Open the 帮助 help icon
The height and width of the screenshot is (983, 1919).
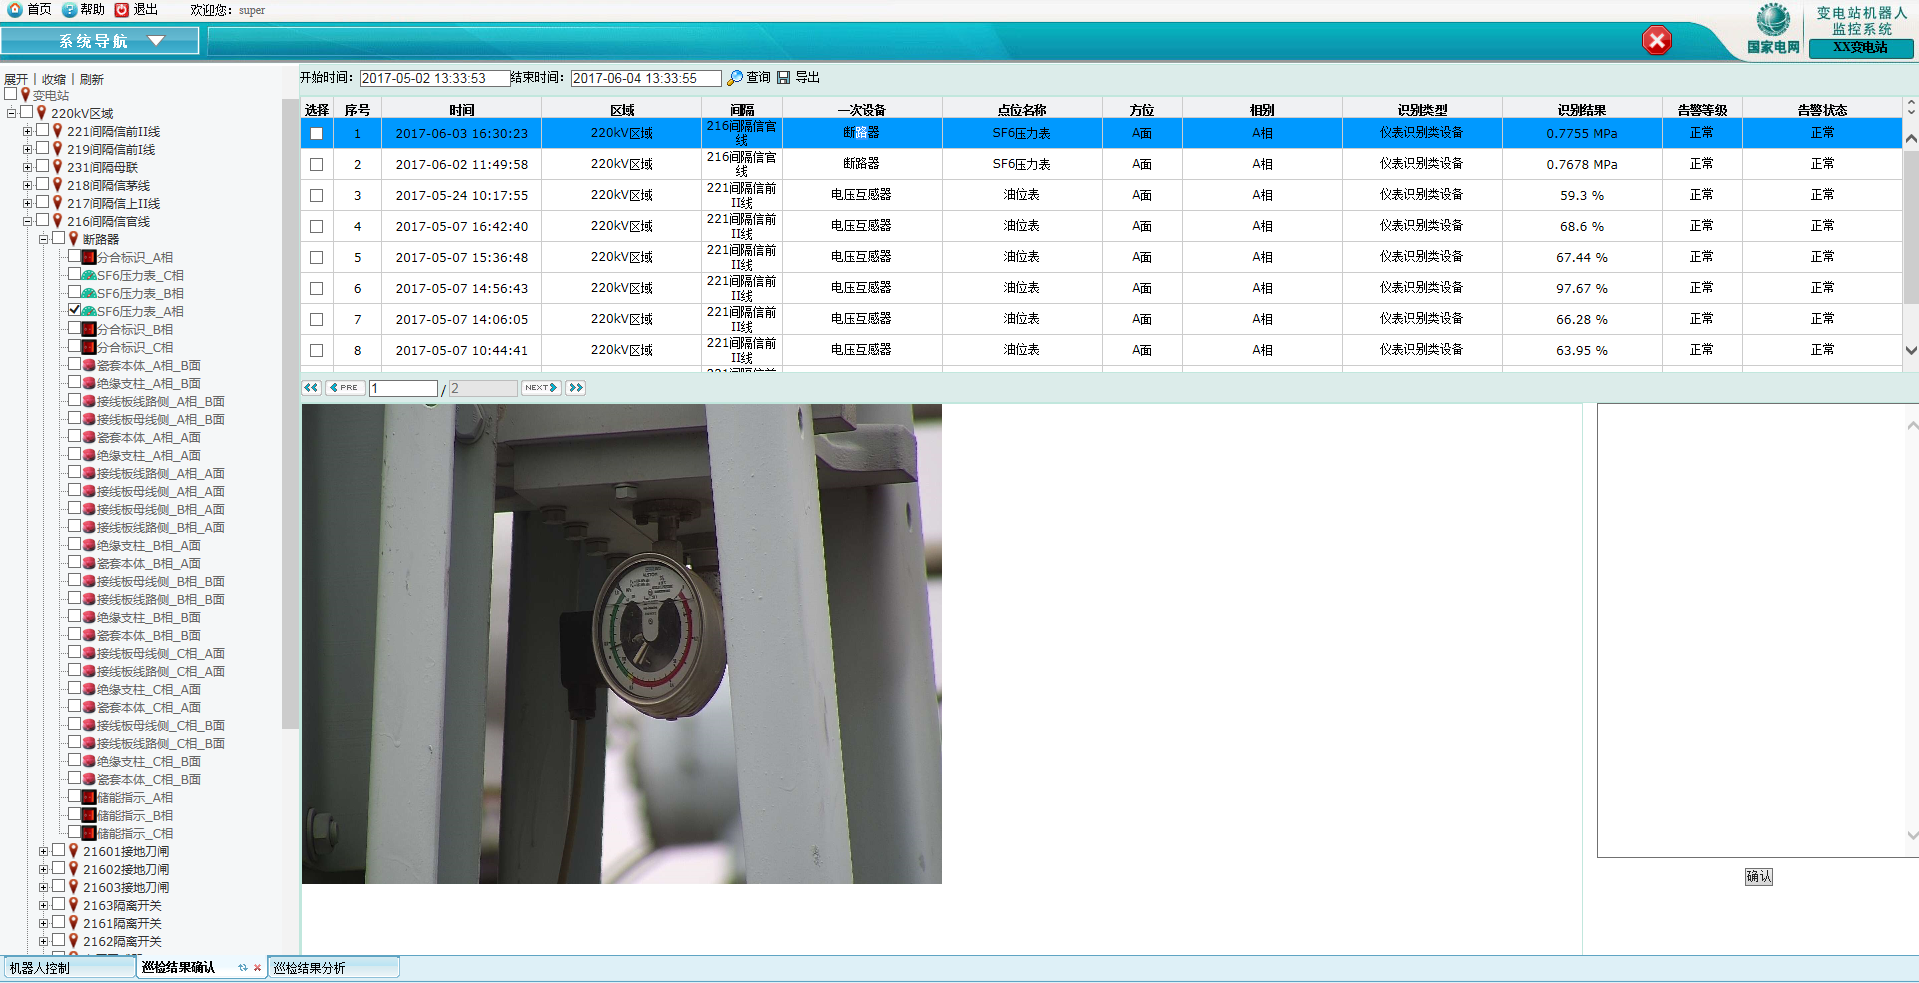pyautogui.click(x=69, y=10)
